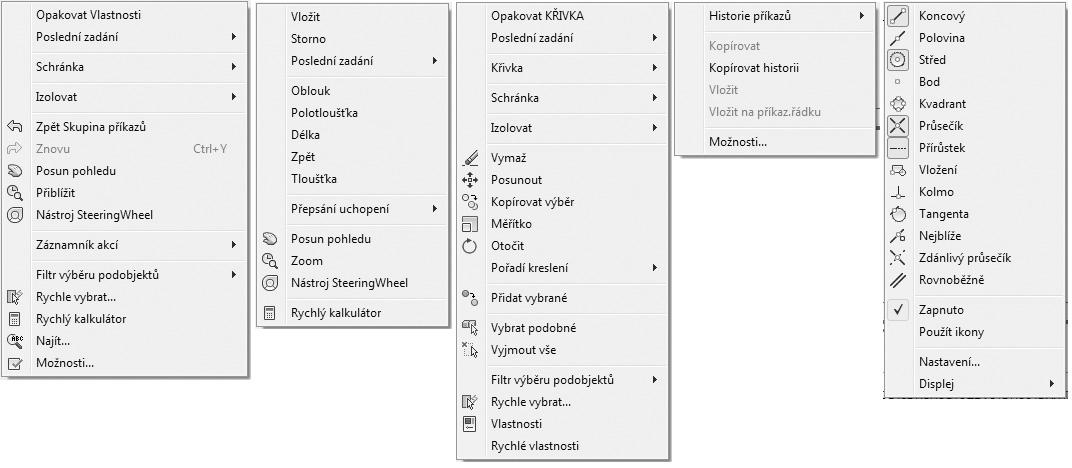The image size is (1072, 468).
Task: Expand the Pořadí kreslení submenu arrow
Action: pos(655,268)
